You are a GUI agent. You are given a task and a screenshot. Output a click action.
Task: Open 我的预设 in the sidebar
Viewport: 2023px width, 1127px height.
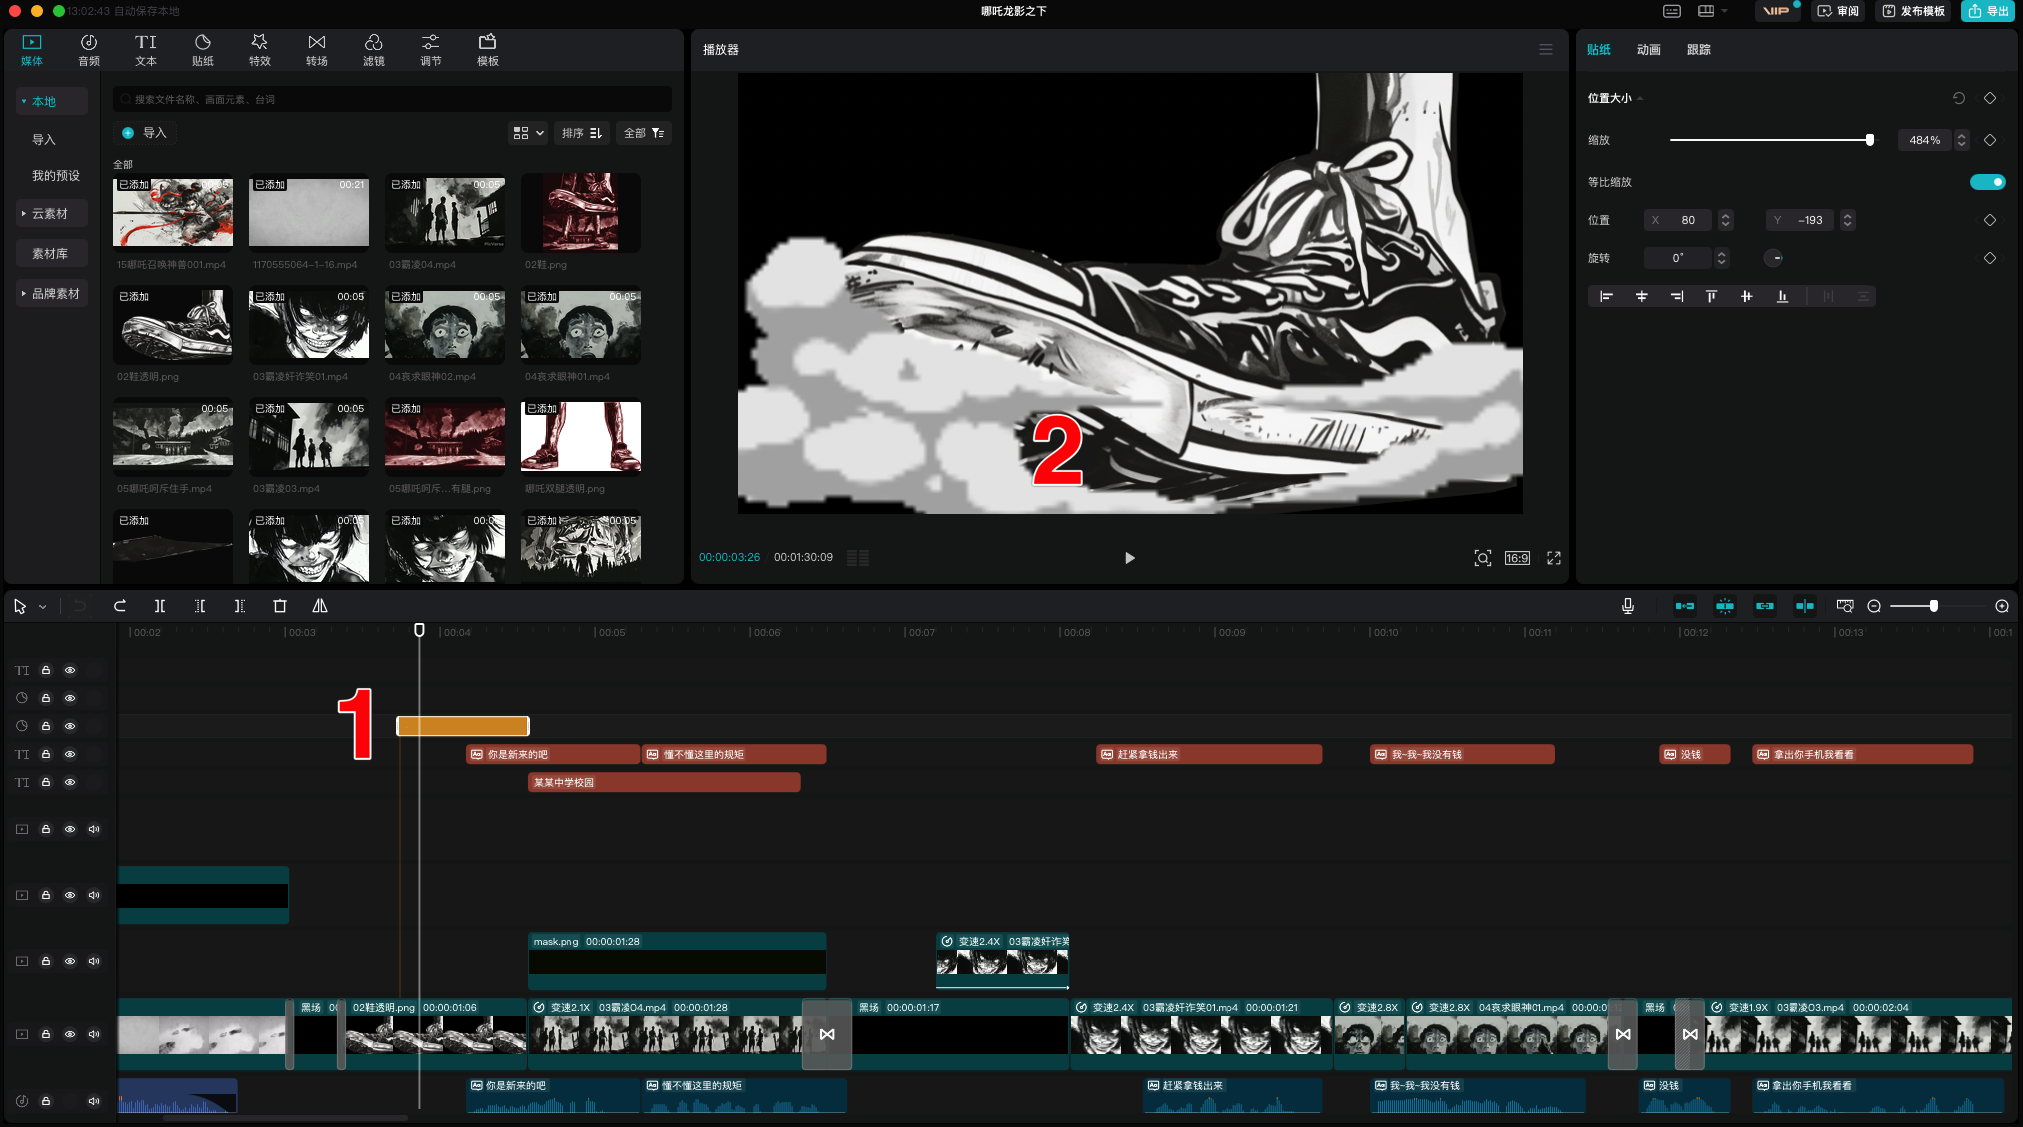pos(55,175)
